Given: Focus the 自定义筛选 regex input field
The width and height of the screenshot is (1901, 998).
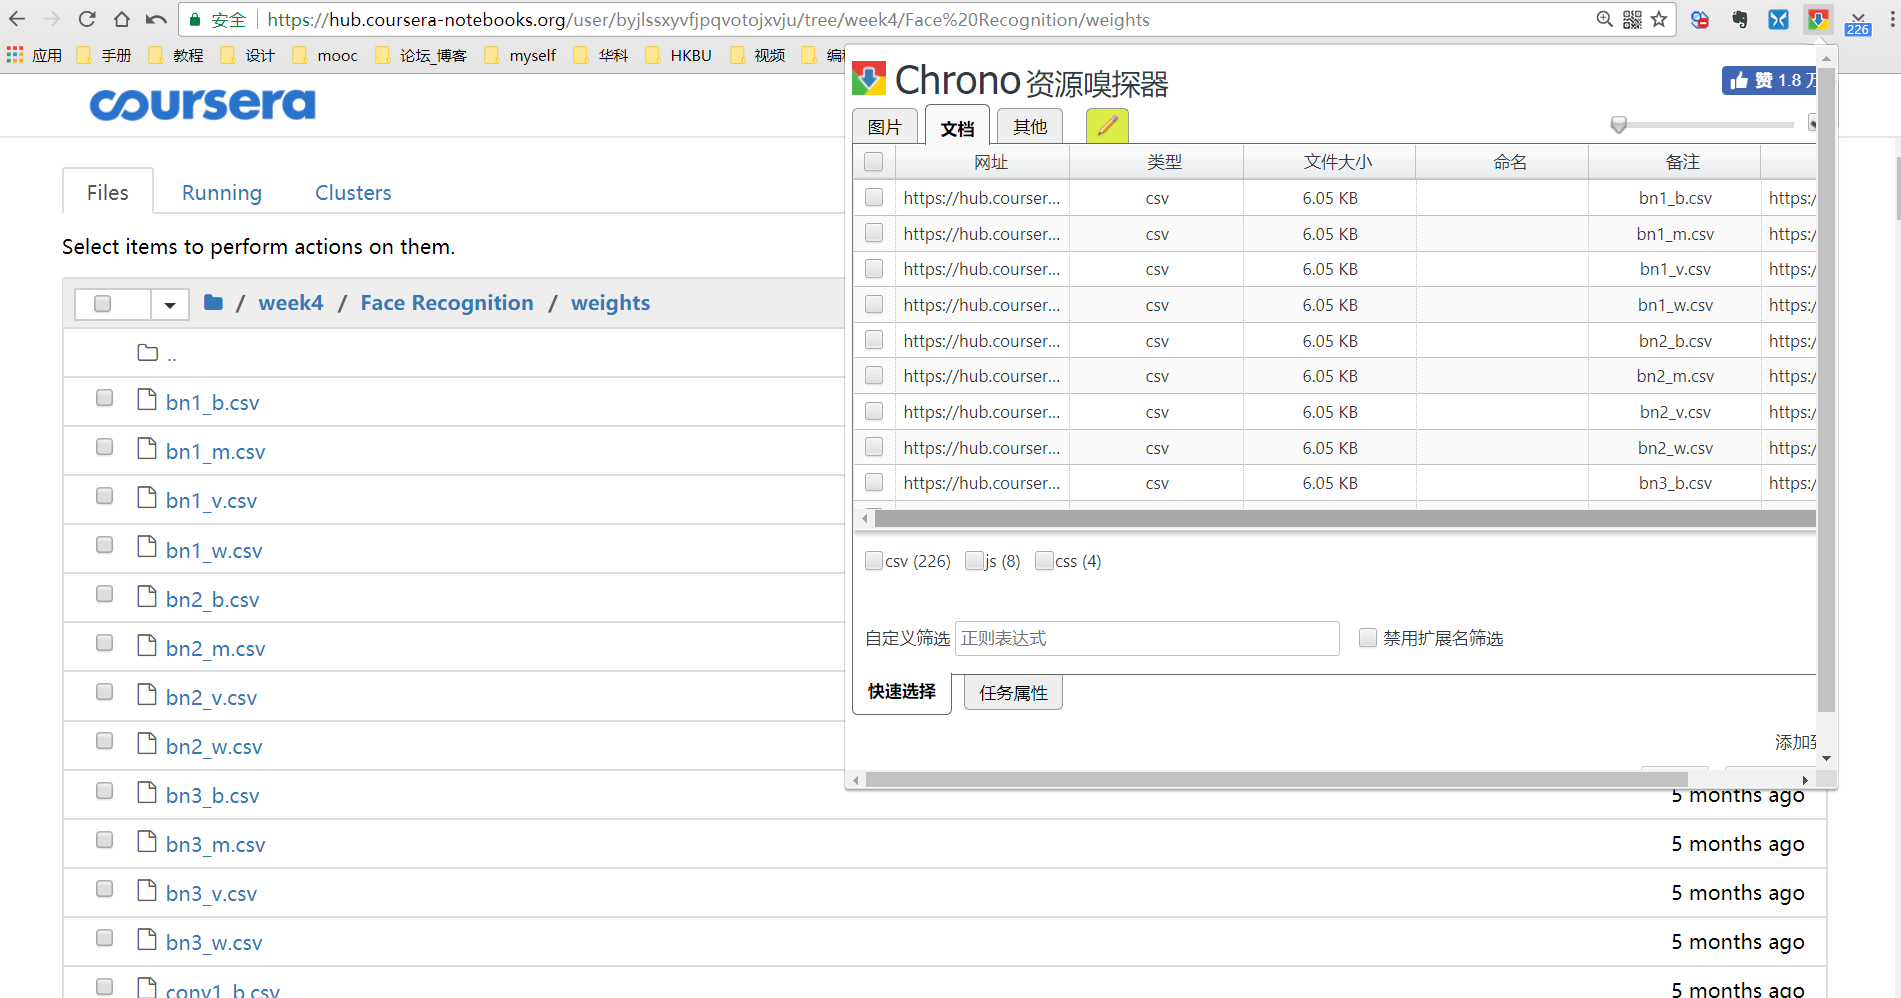Looking at the screenshot, I should pyautogui.click(x=1147, y=638).
